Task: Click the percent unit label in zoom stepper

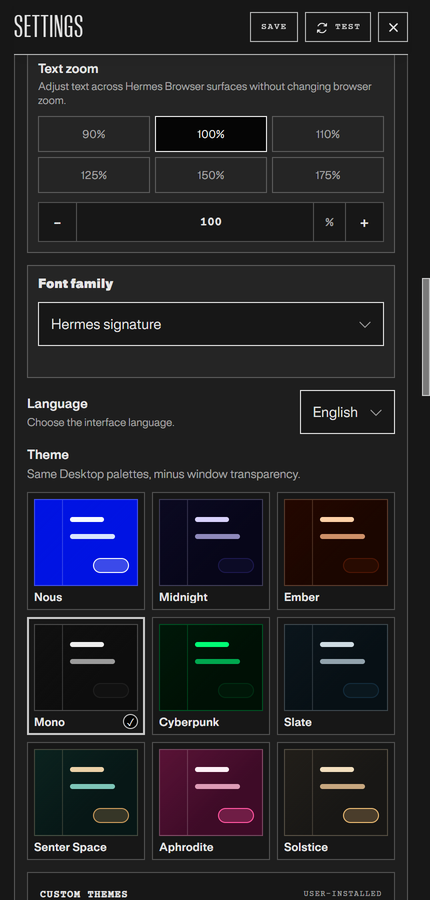Action: coord(330,222)
